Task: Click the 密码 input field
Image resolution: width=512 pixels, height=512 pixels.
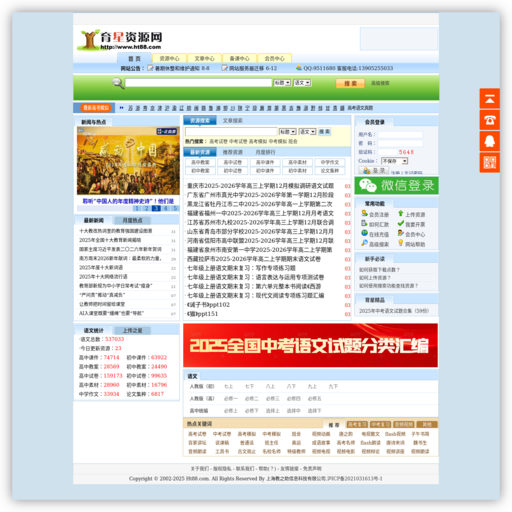Action: [x=400, y=143]
